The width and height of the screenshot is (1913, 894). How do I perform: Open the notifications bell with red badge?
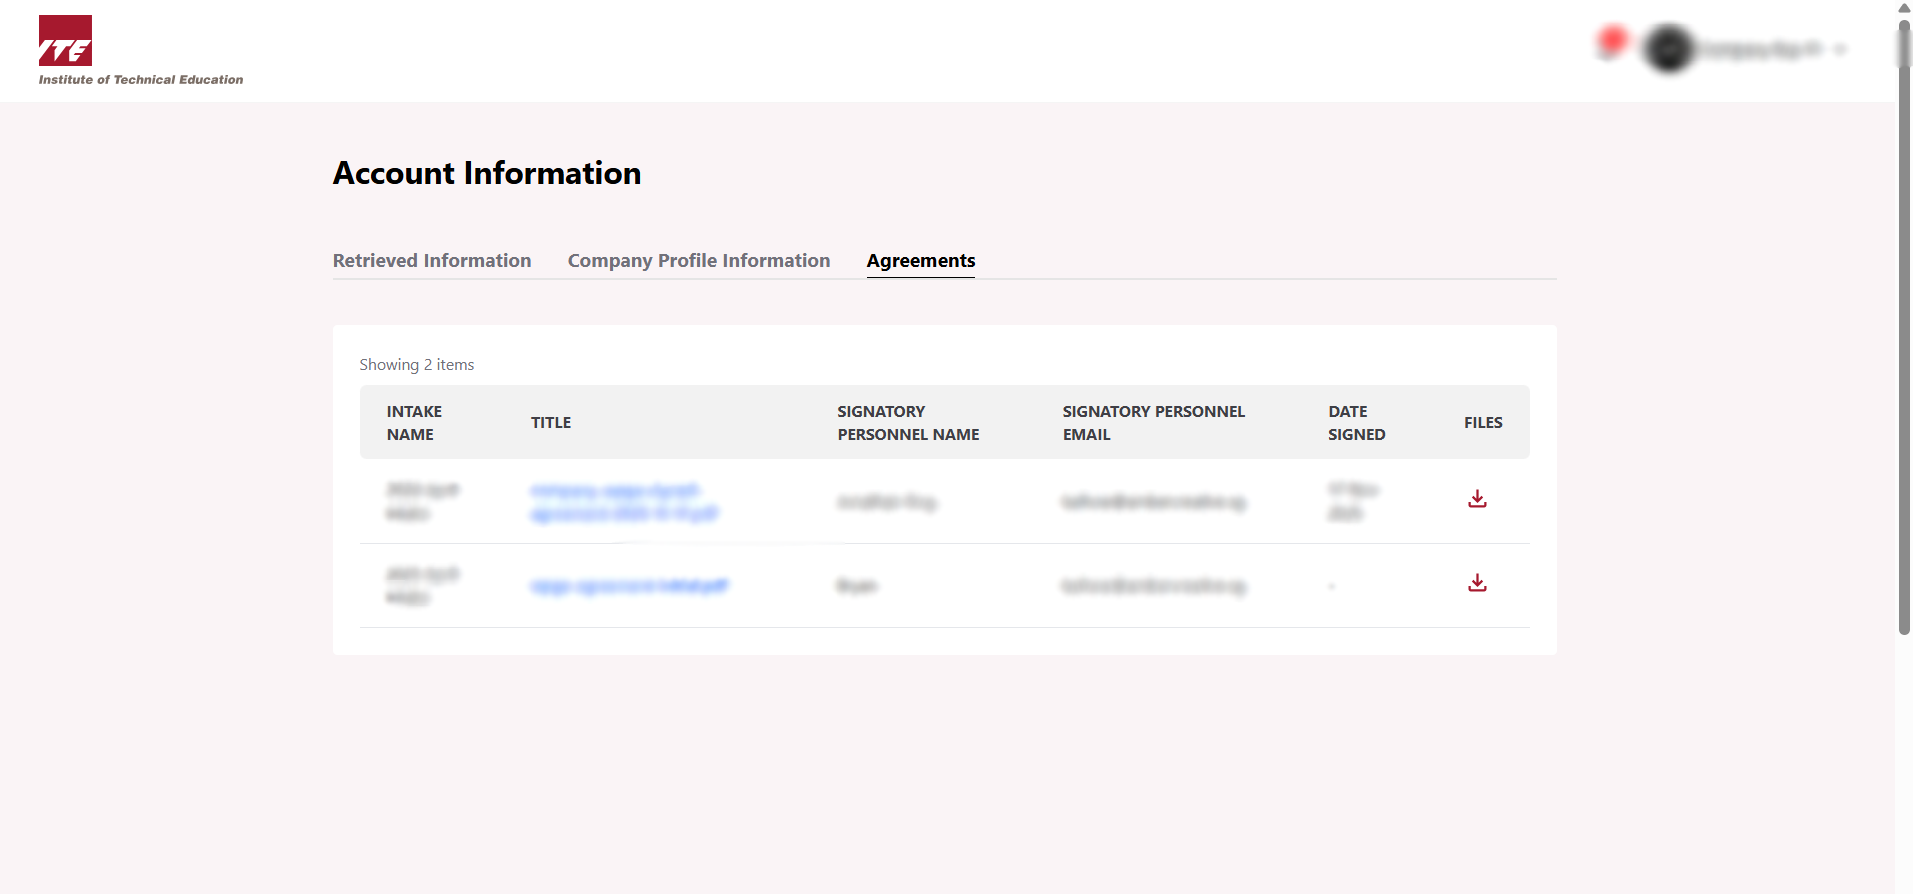[1610, 44]
